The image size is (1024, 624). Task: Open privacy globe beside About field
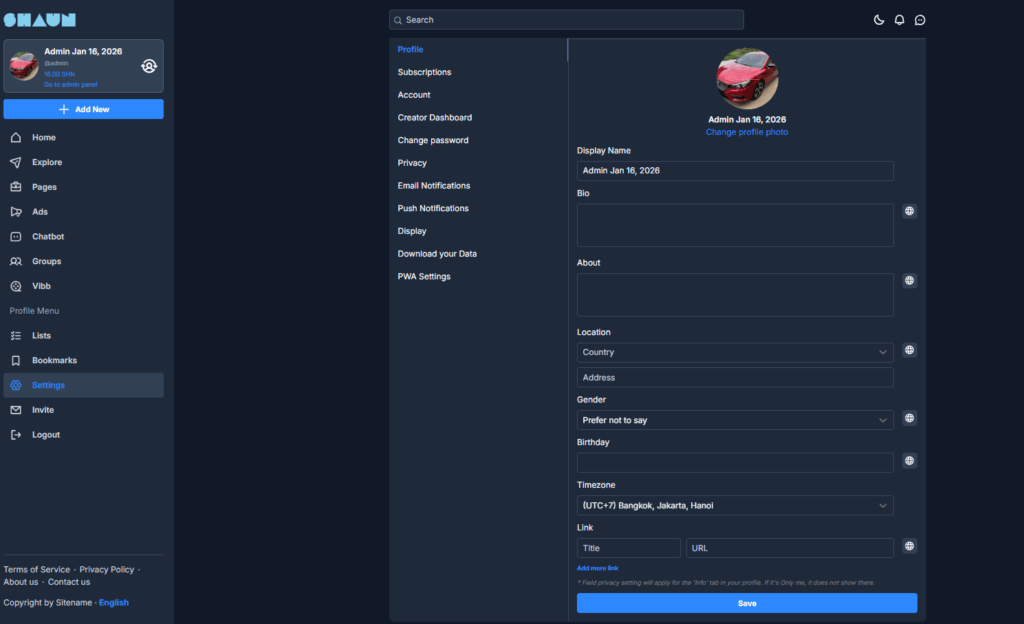[x=909, y=281]
